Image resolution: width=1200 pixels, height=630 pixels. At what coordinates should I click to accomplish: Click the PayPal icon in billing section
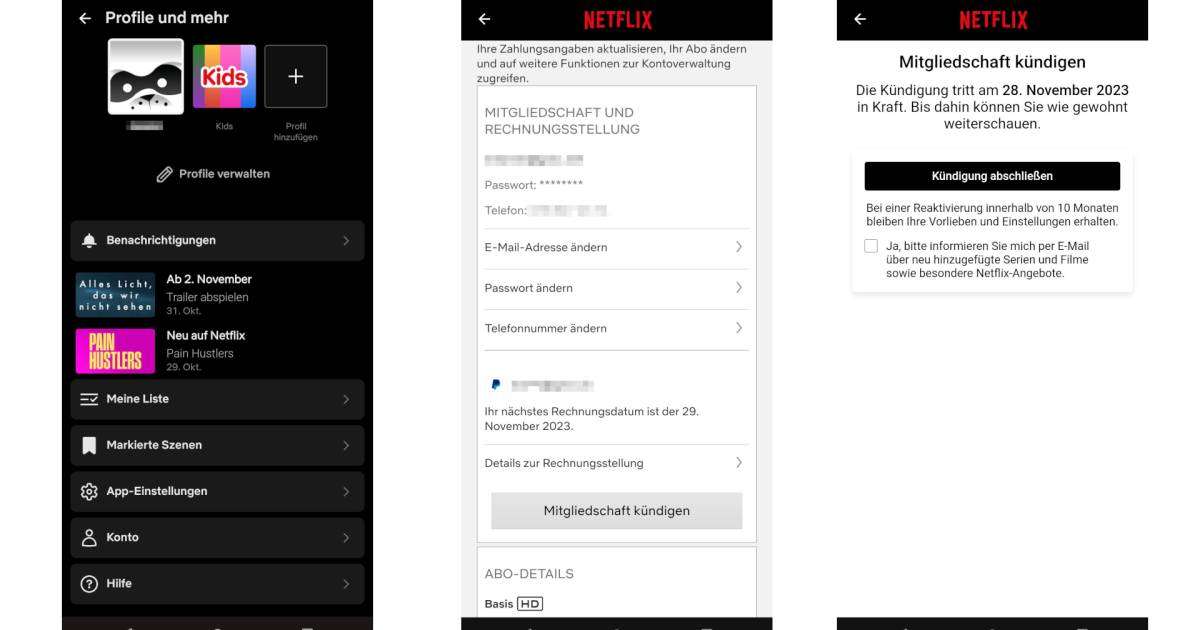497,383
